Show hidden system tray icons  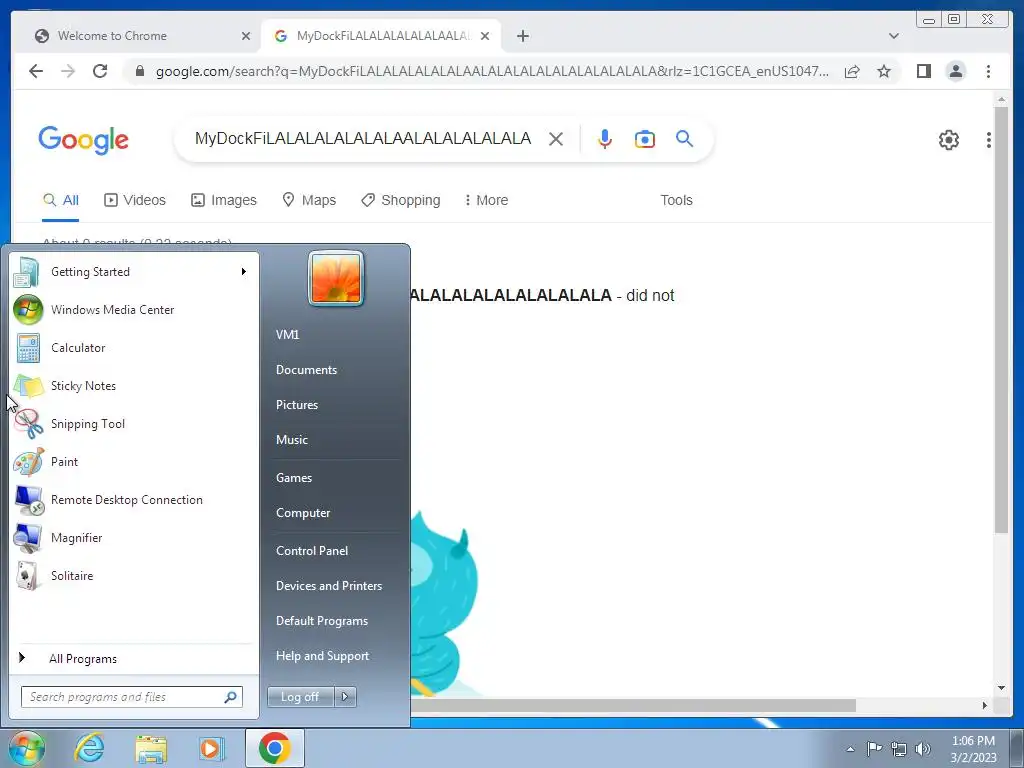pyautogui.click(x=850, y=749)
